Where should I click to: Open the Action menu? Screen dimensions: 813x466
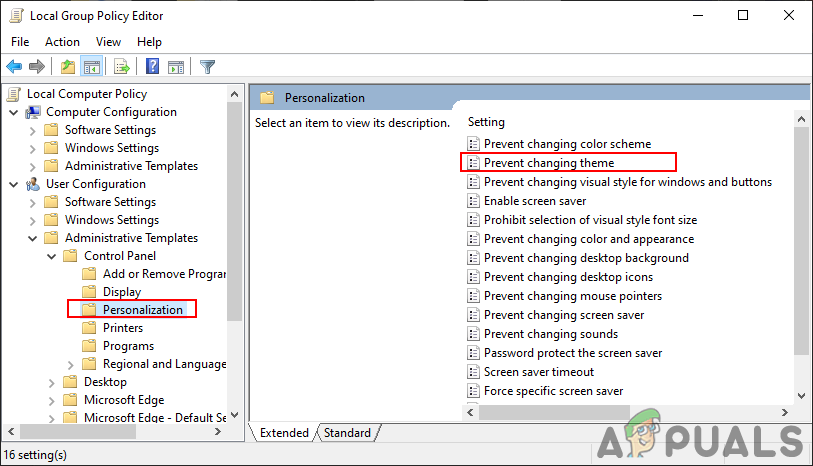coord(62,42)
